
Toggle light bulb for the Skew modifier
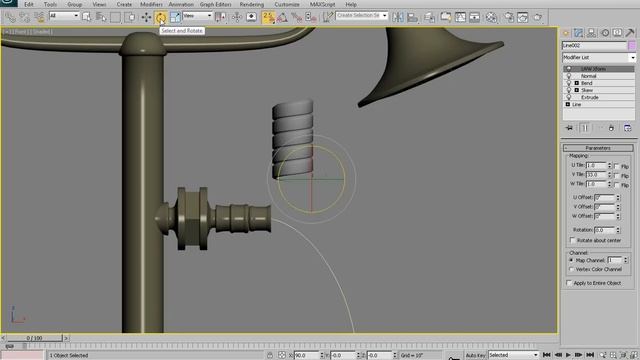pos(569,90)
